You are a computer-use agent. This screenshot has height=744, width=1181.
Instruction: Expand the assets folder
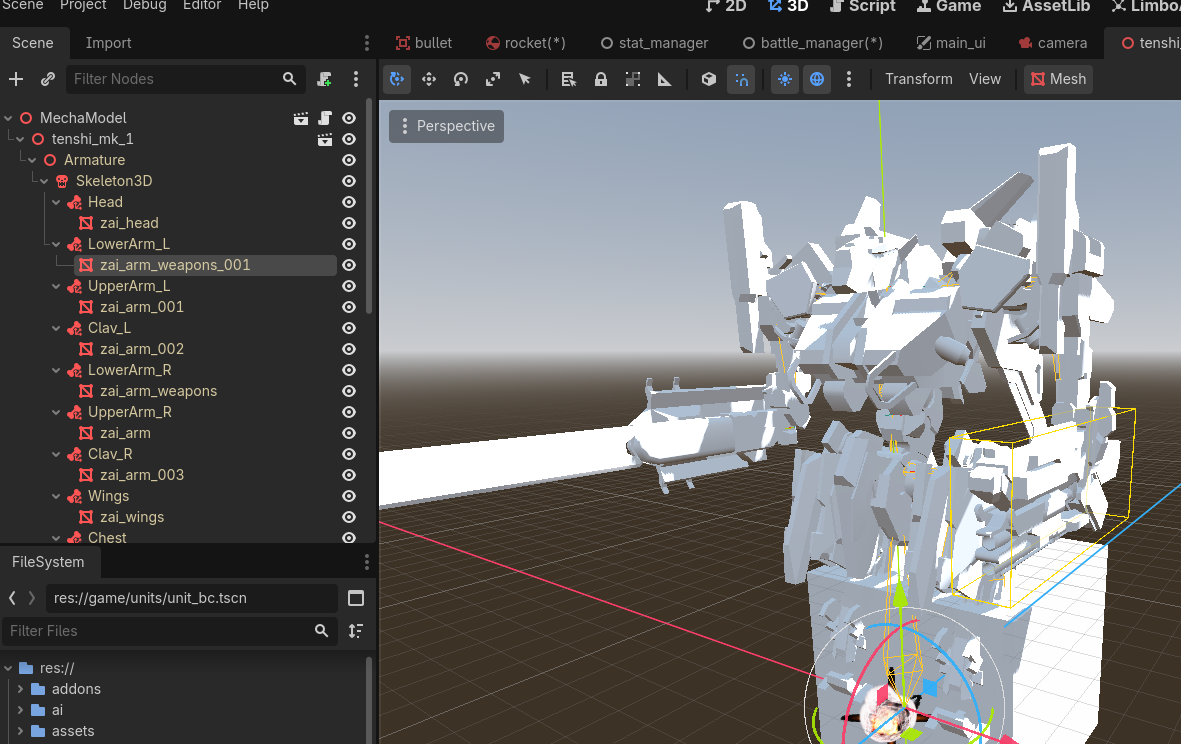(x=20, y=731)
